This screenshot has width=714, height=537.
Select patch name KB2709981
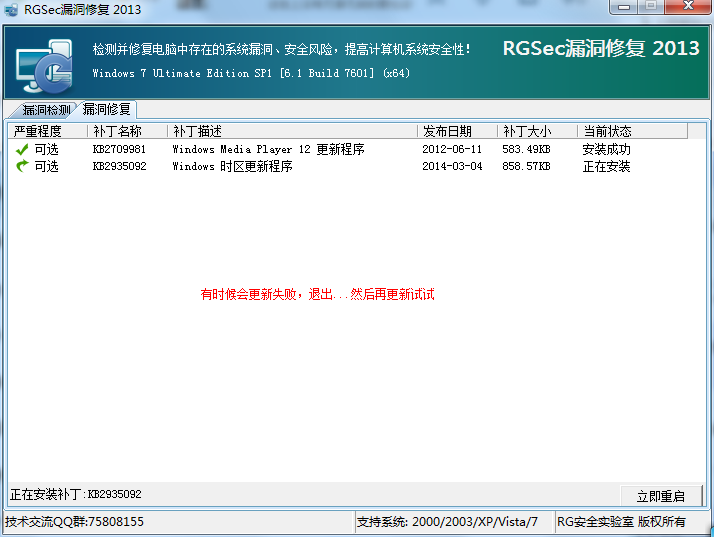(119, 149)
